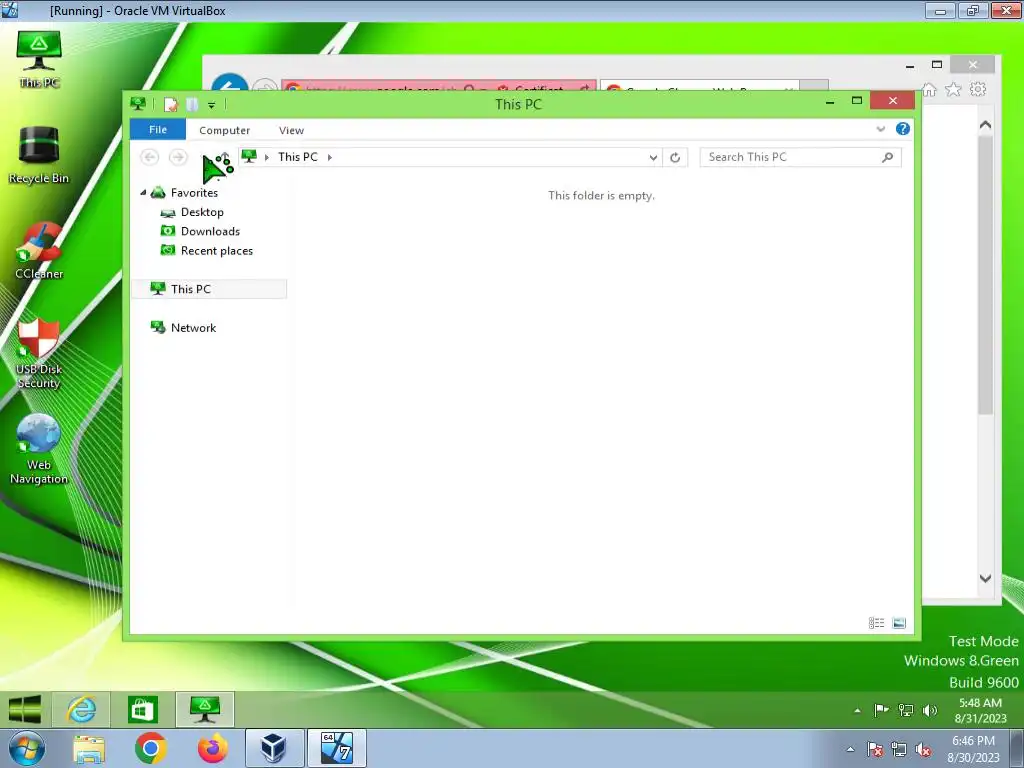The height and width of the screenshot is (768, 1024).
Task: Click the Properties quick access toolbar icon
Action: coord(170,104)
